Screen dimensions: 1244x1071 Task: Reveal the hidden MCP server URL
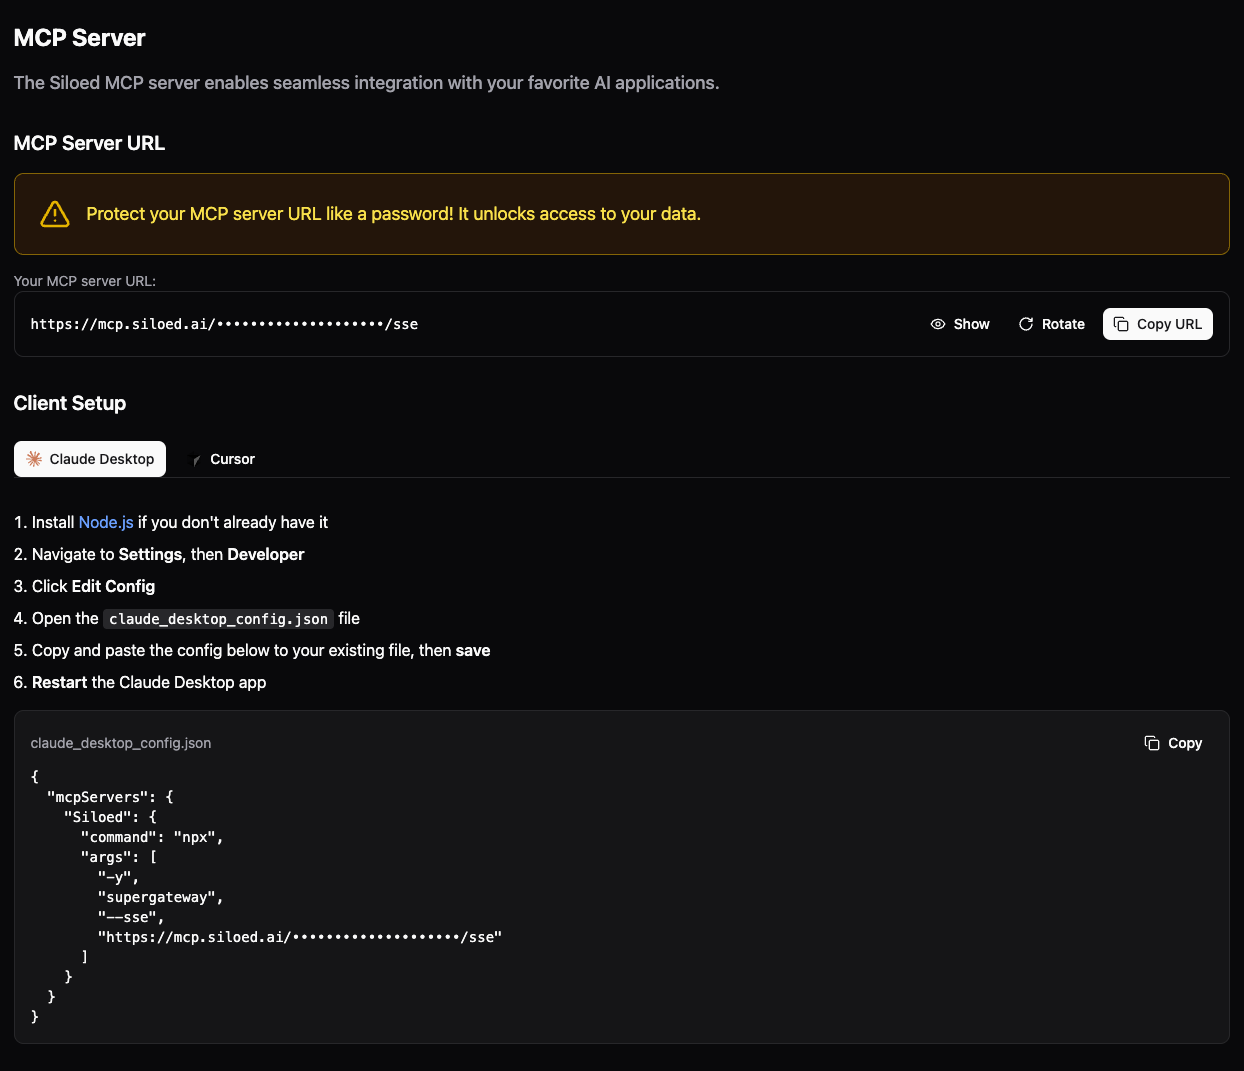point(959,324)
